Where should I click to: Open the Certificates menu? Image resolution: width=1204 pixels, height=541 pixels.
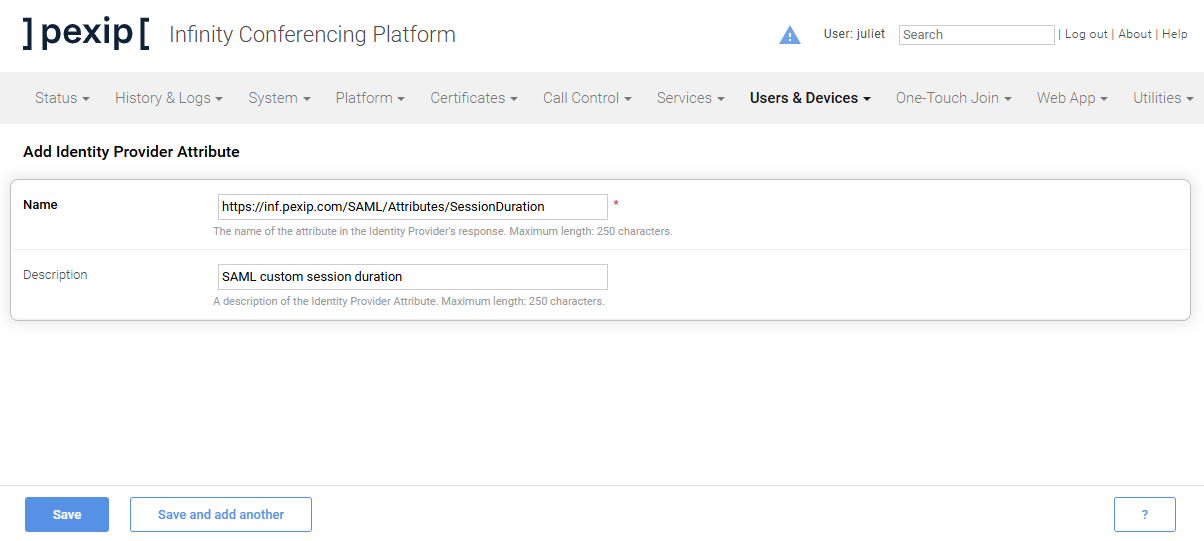(473, 98)
